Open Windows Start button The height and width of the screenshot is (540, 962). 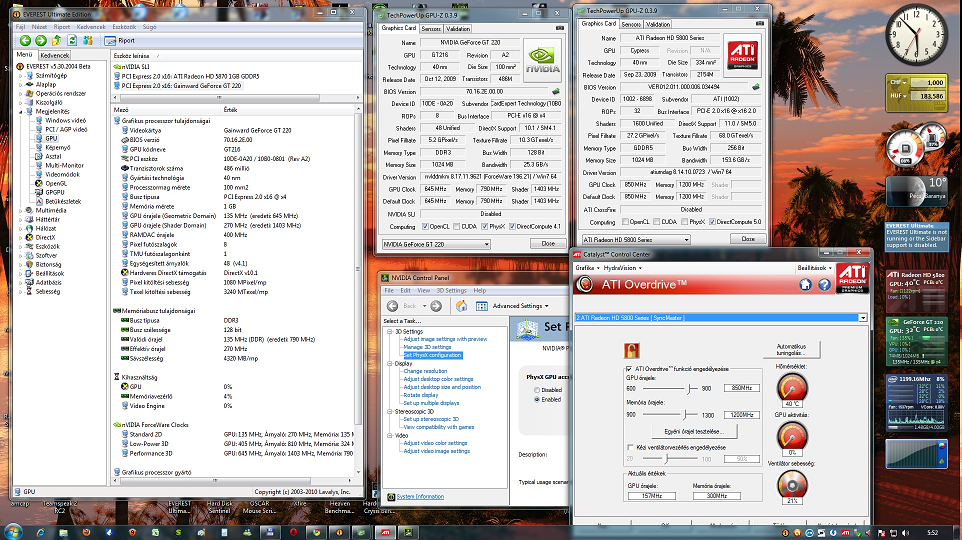(x=12, y=532)
